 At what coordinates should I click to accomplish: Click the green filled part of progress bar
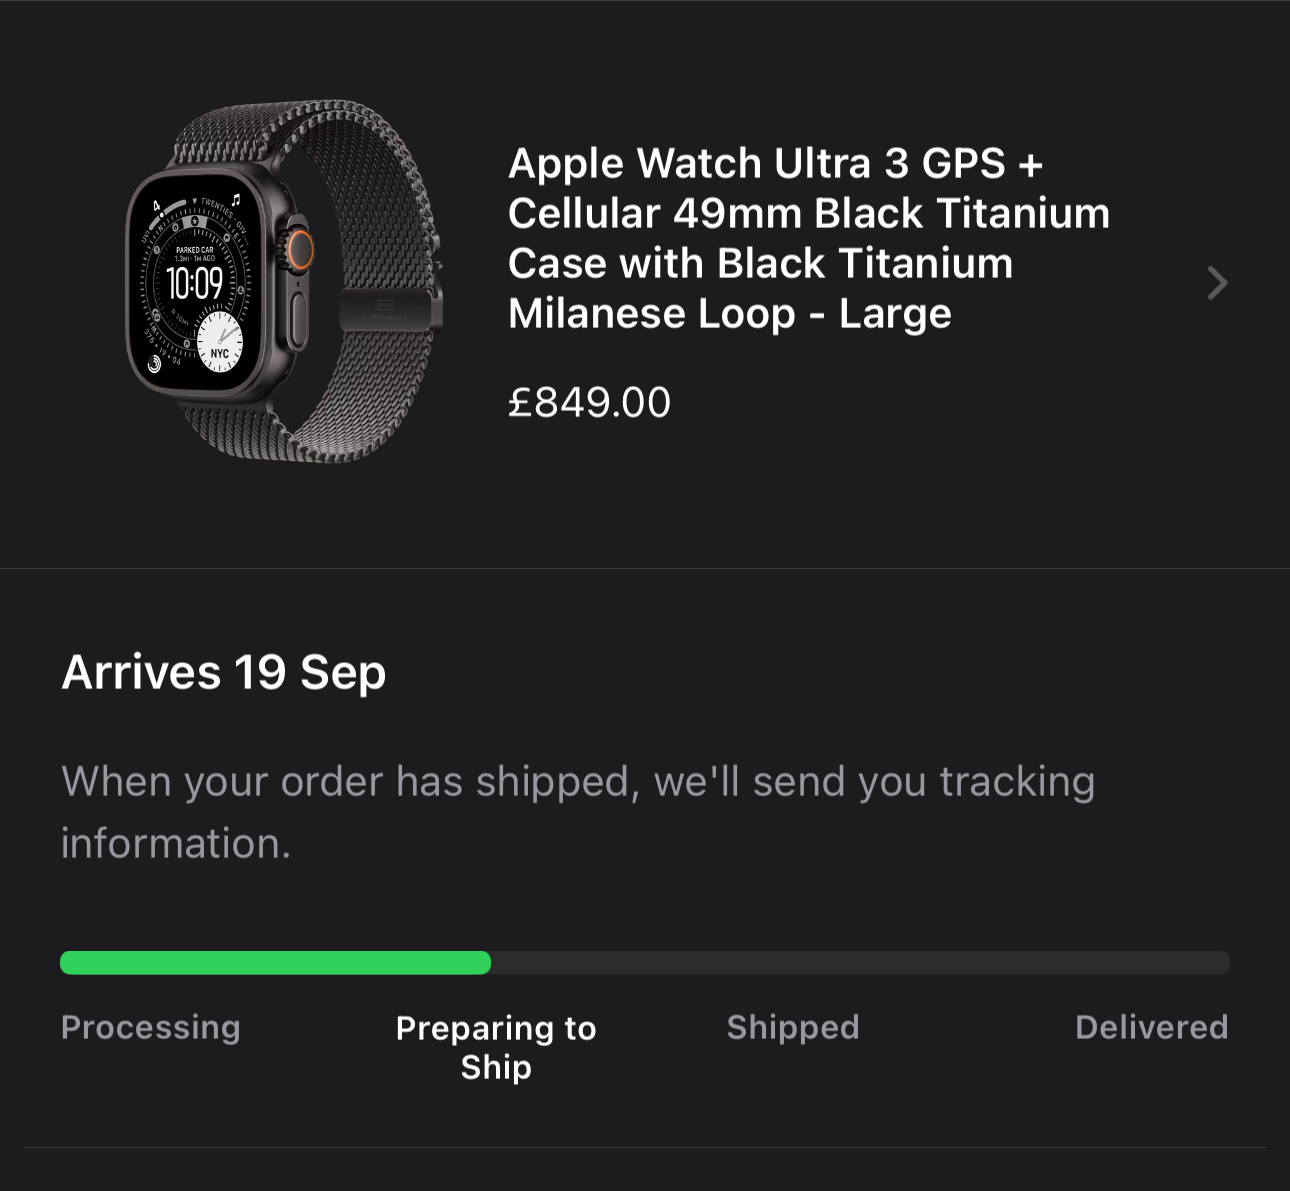coord(275,963)
